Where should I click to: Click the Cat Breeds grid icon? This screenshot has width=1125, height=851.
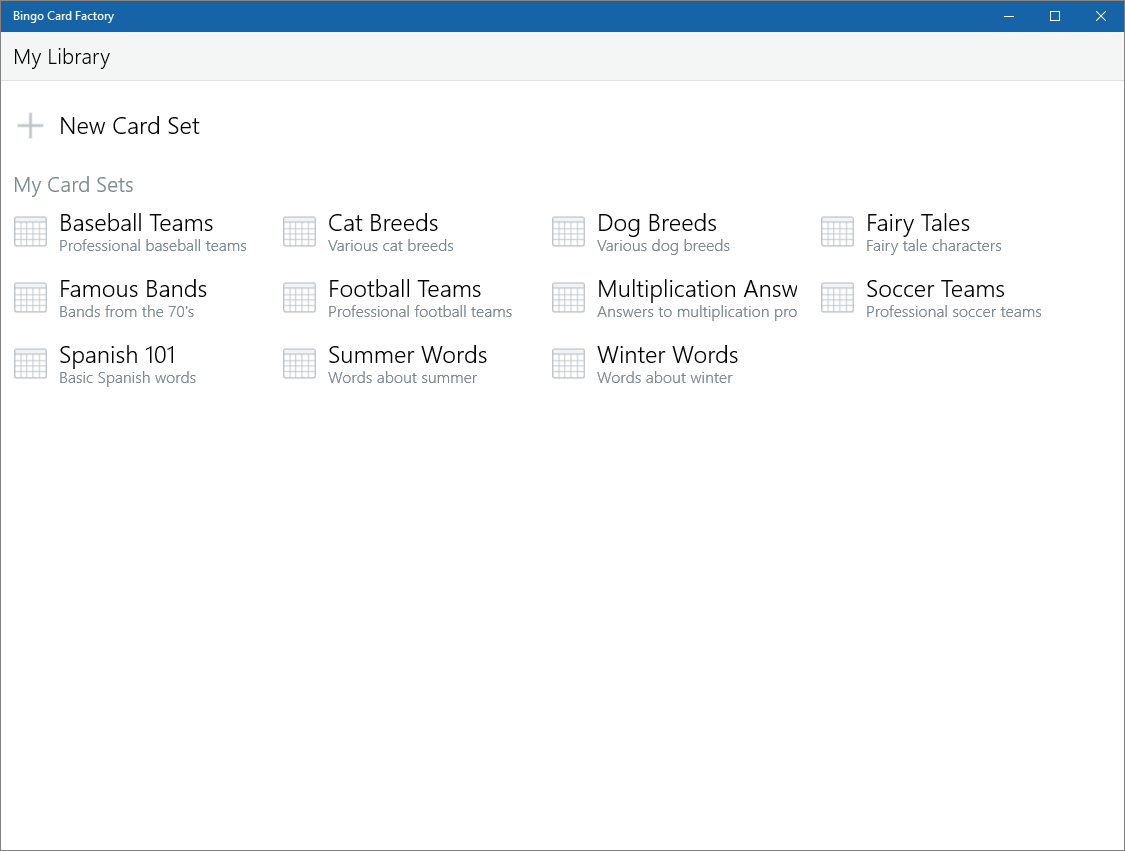[299, 232]
